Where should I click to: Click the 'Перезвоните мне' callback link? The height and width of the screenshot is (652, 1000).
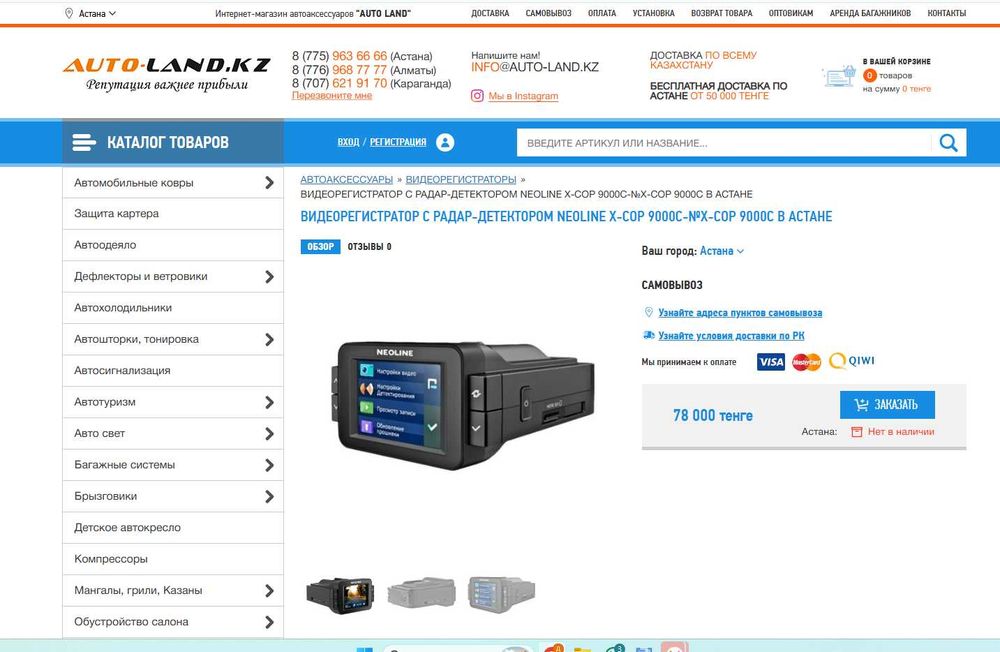click(332, 96)
